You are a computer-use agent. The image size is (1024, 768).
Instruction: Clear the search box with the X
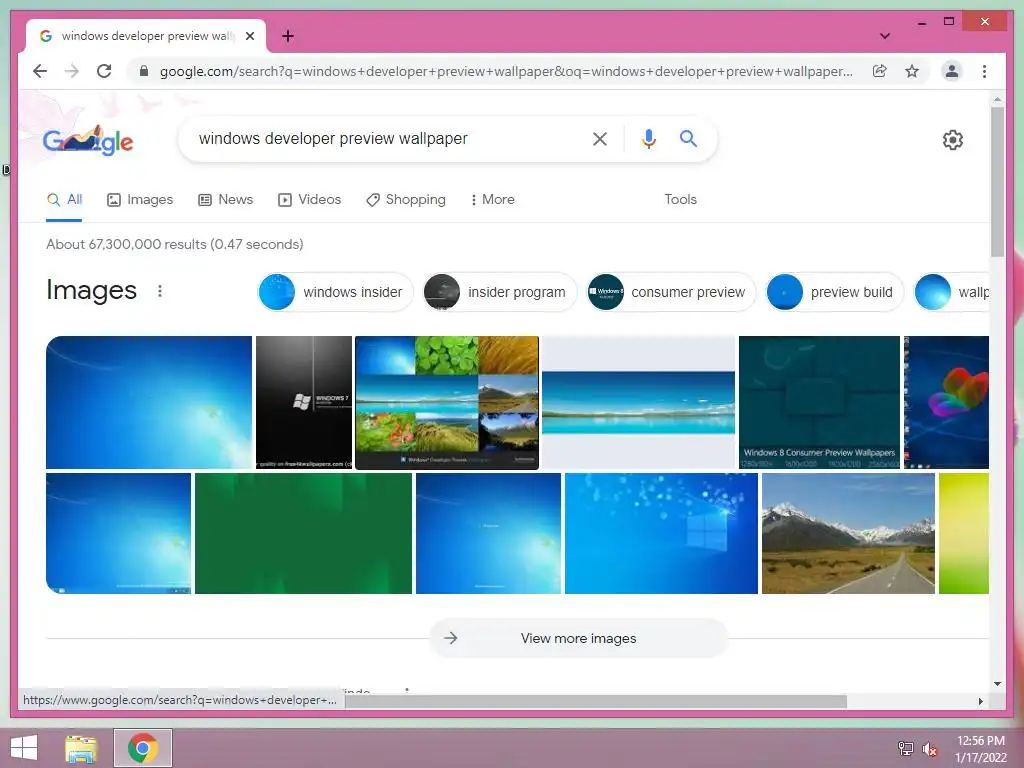[600, 138]
